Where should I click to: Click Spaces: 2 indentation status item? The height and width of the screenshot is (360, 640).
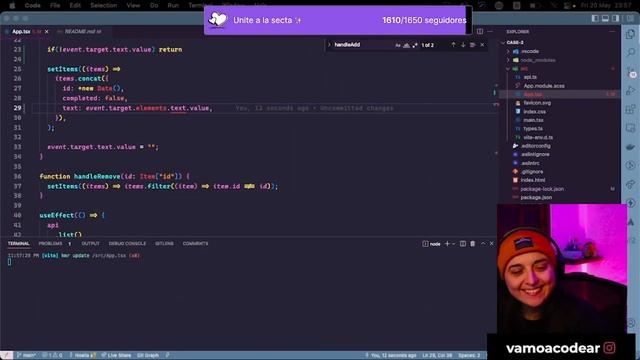tap(469, 355)
